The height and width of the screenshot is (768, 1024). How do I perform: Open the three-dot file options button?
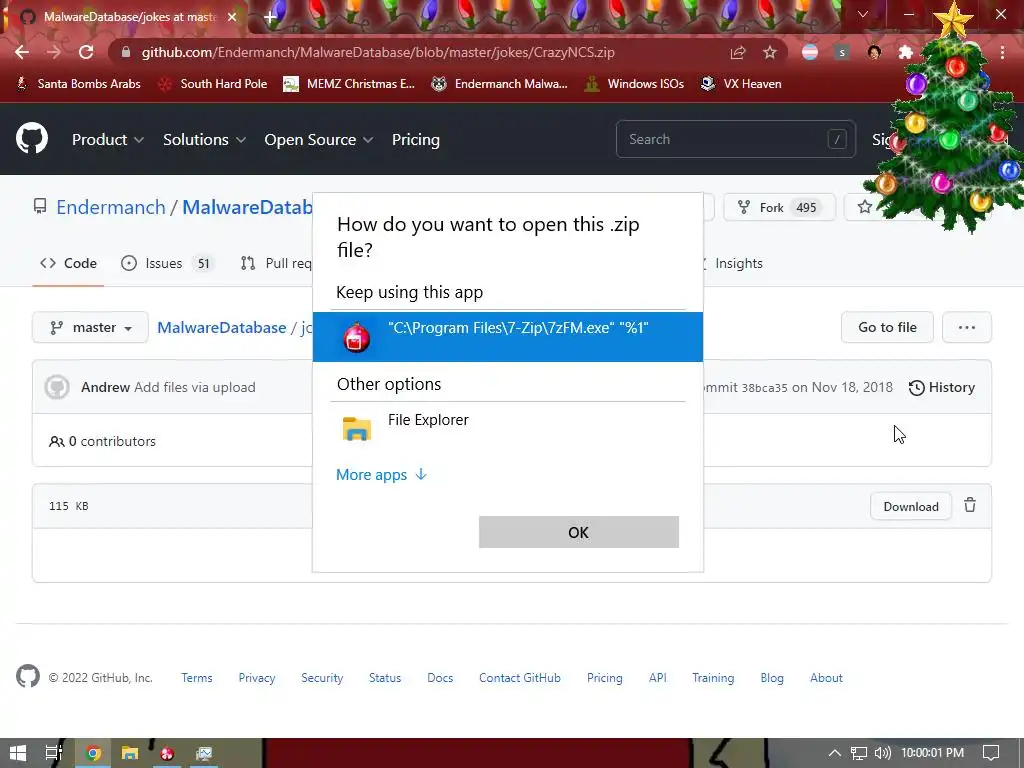(967, 327)
